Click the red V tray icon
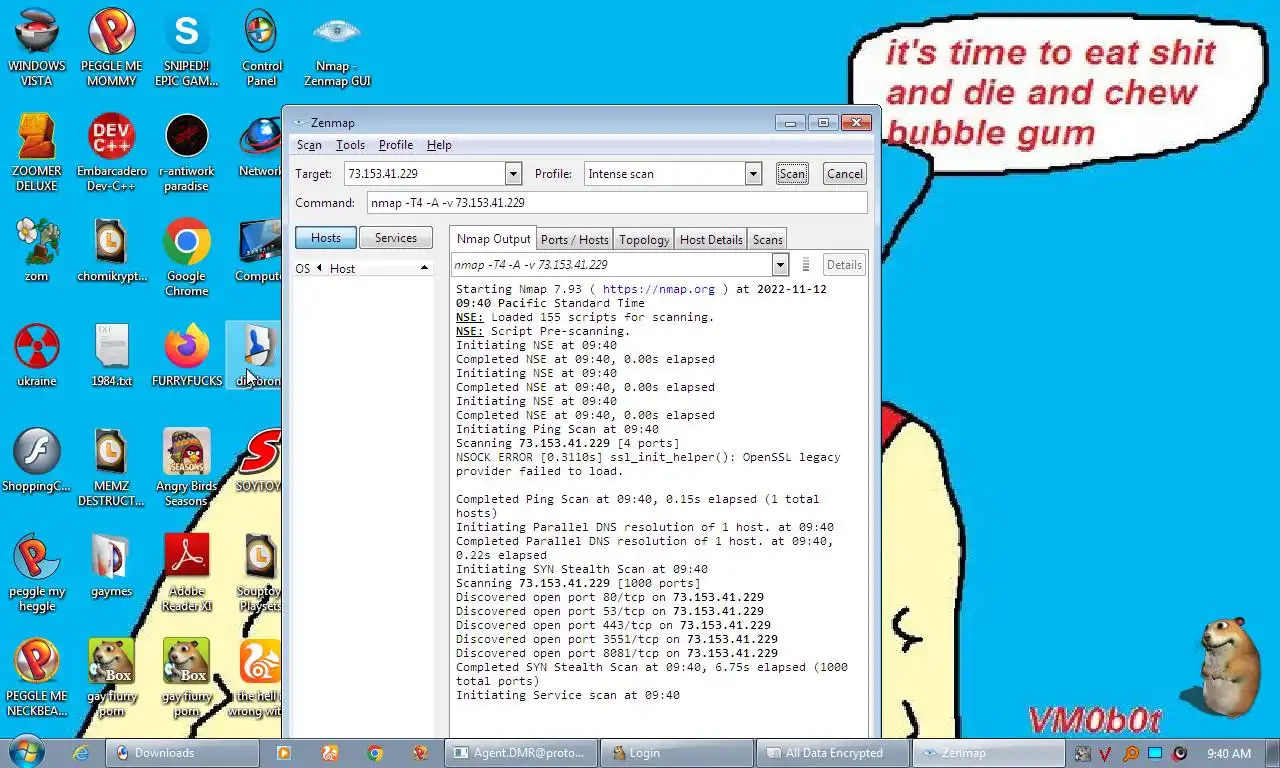This screenshot has height=768, width=1280. (x=1106, y=753)
